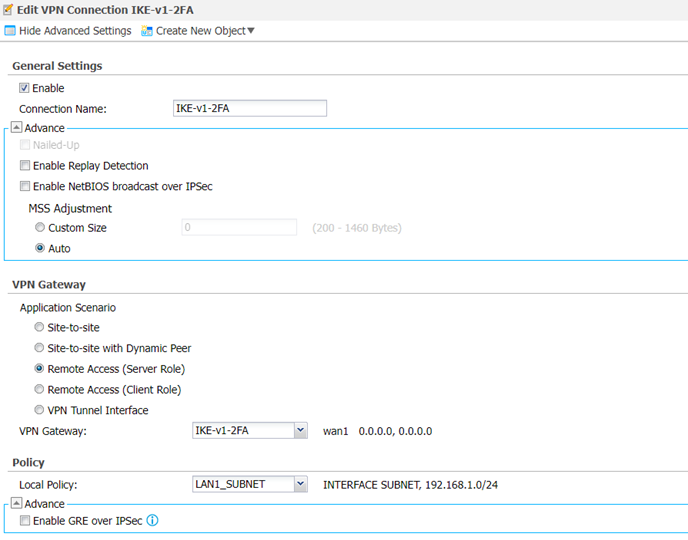The width and height of the screenshot is (688, 540).
Task: Toggle the Enable checkbox
Action: coord(25,88)
